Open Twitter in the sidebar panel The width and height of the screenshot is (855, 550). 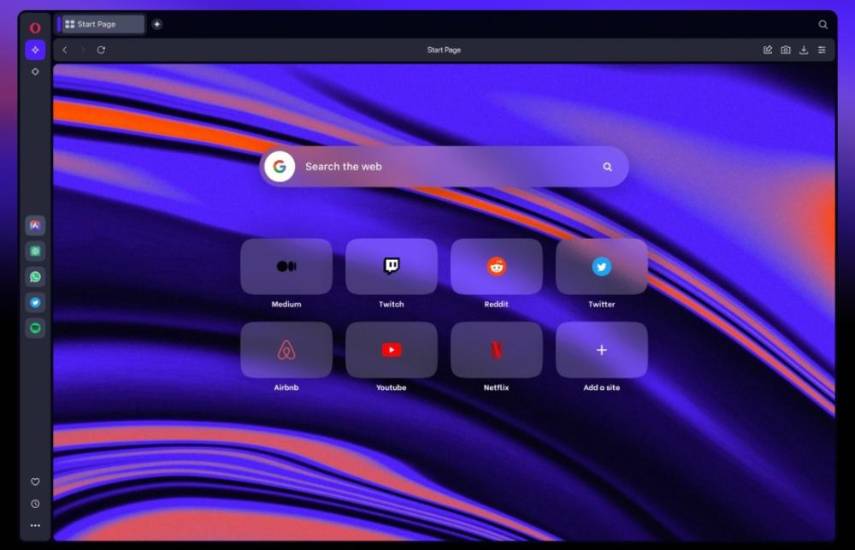(x=35, y=302)
